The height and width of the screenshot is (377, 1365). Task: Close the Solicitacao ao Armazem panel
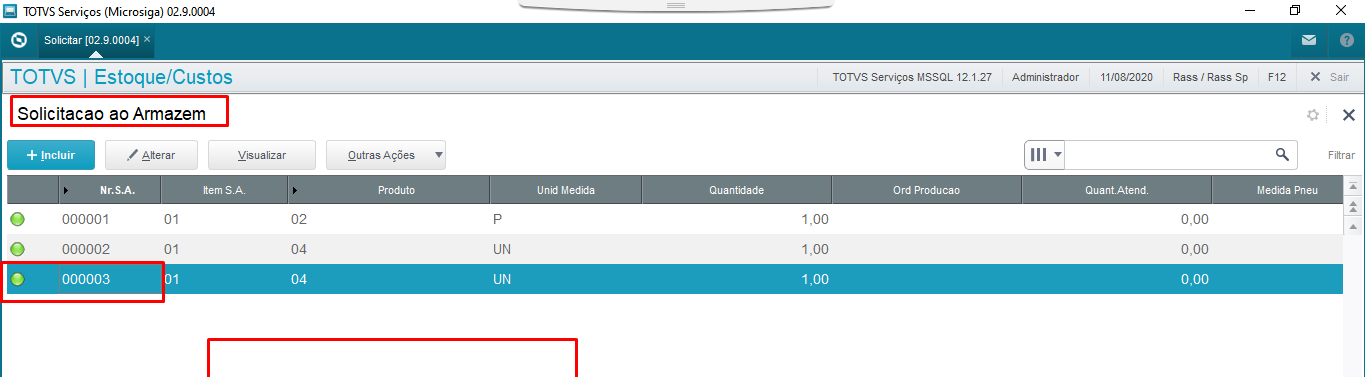point(1348,115)
